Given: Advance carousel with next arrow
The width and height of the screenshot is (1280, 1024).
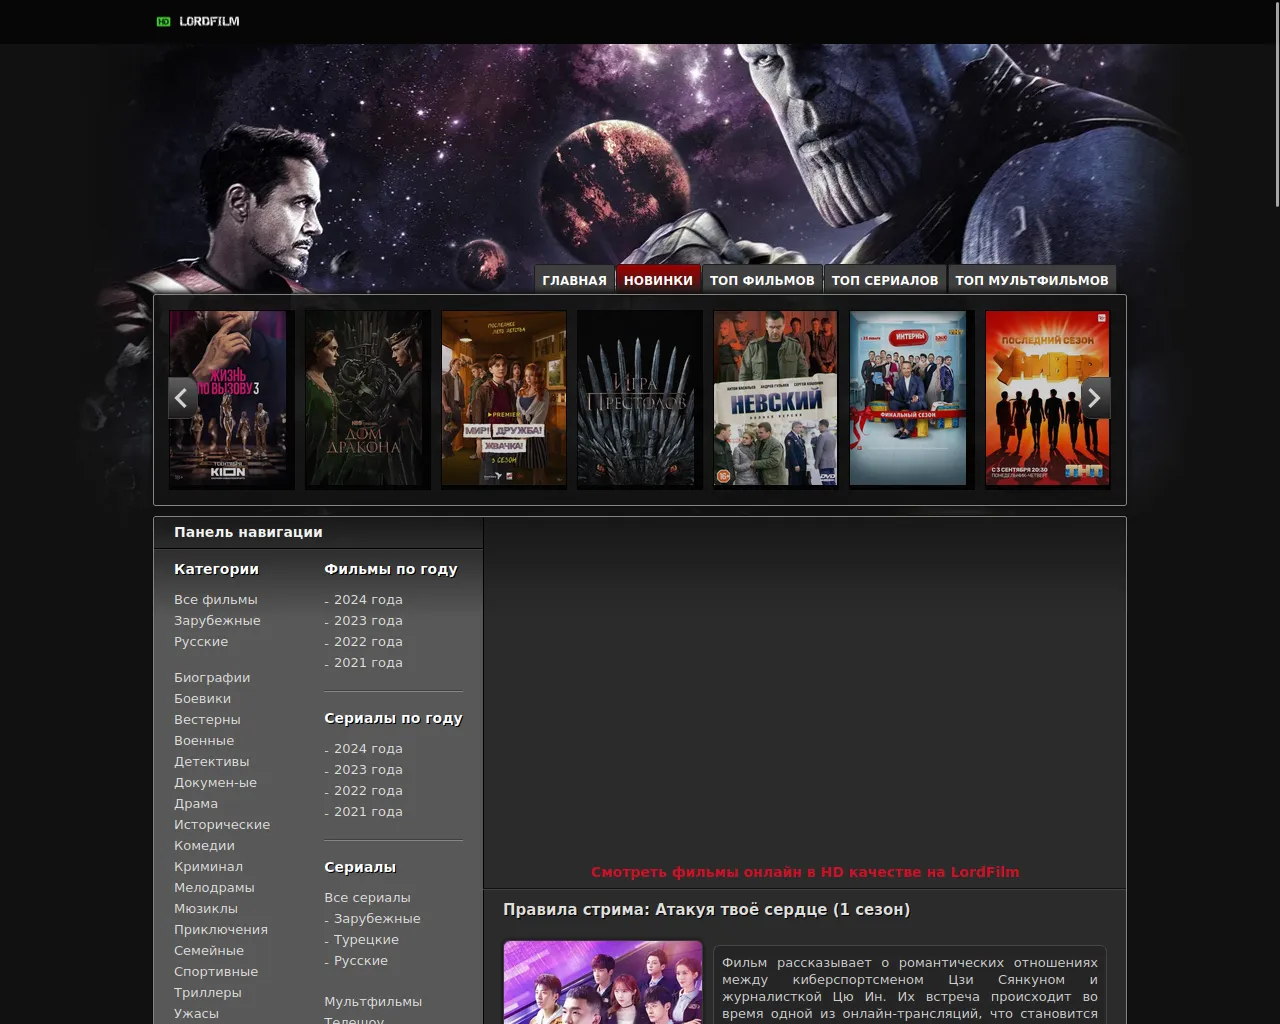Looking at the screenshot, I should (x=1095, y=398).
